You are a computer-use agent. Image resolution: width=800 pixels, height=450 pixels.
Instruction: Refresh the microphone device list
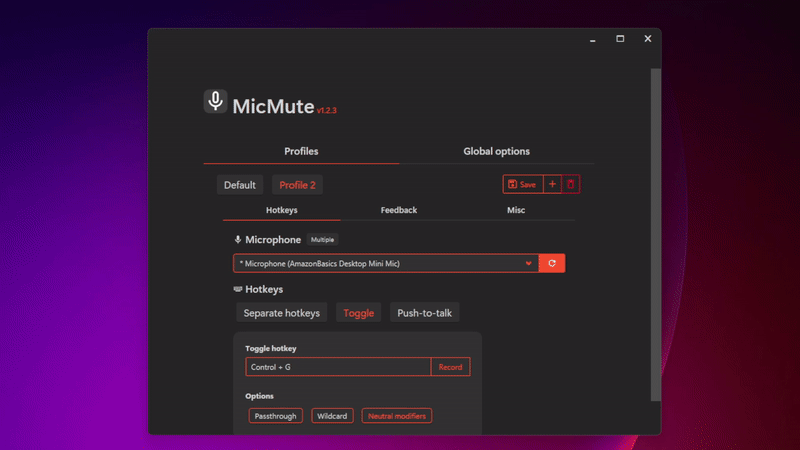pos(552,263)
